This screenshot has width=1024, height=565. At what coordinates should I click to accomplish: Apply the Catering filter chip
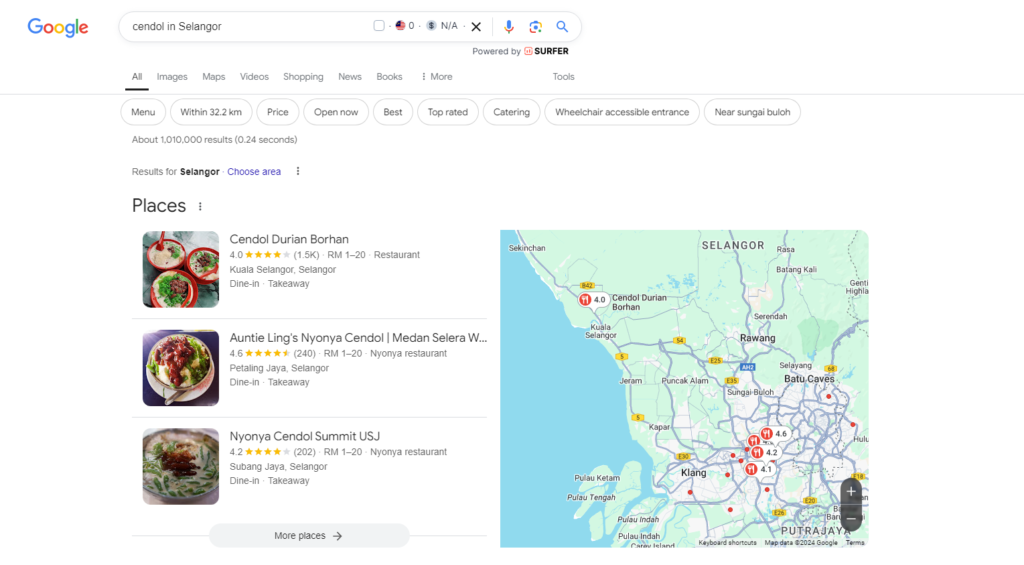pos(511,112)
